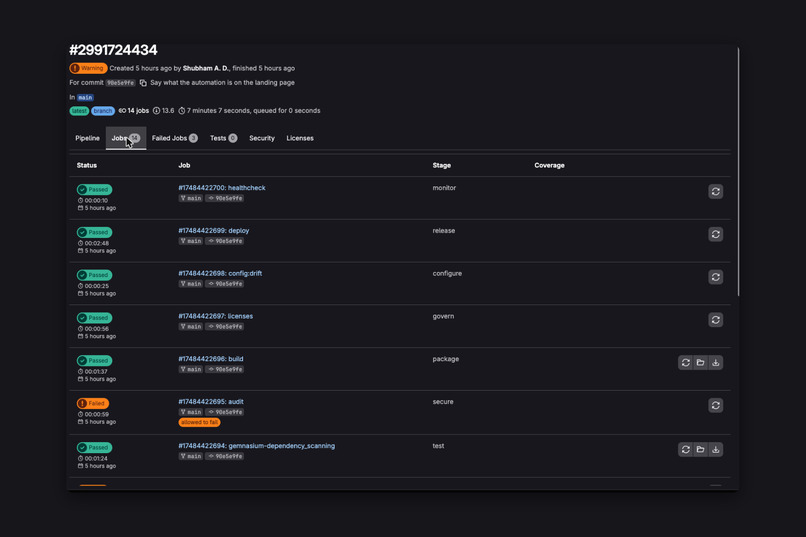Retry the gemnasium-dependency_scanning job
Image resolution: width=806 pixels, height=537 pixels.
(685, 450)
